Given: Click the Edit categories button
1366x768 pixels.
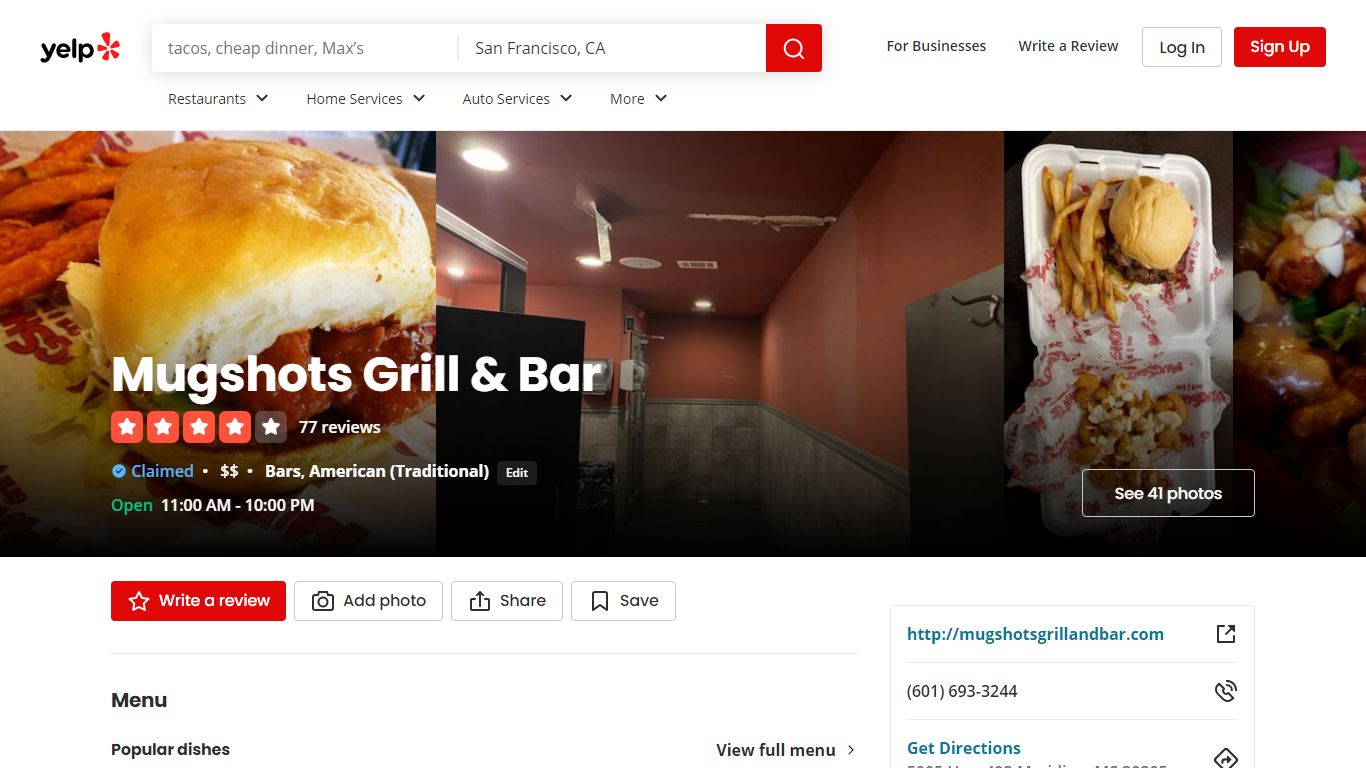Looking at the screenshot, I should pos(517,473).
